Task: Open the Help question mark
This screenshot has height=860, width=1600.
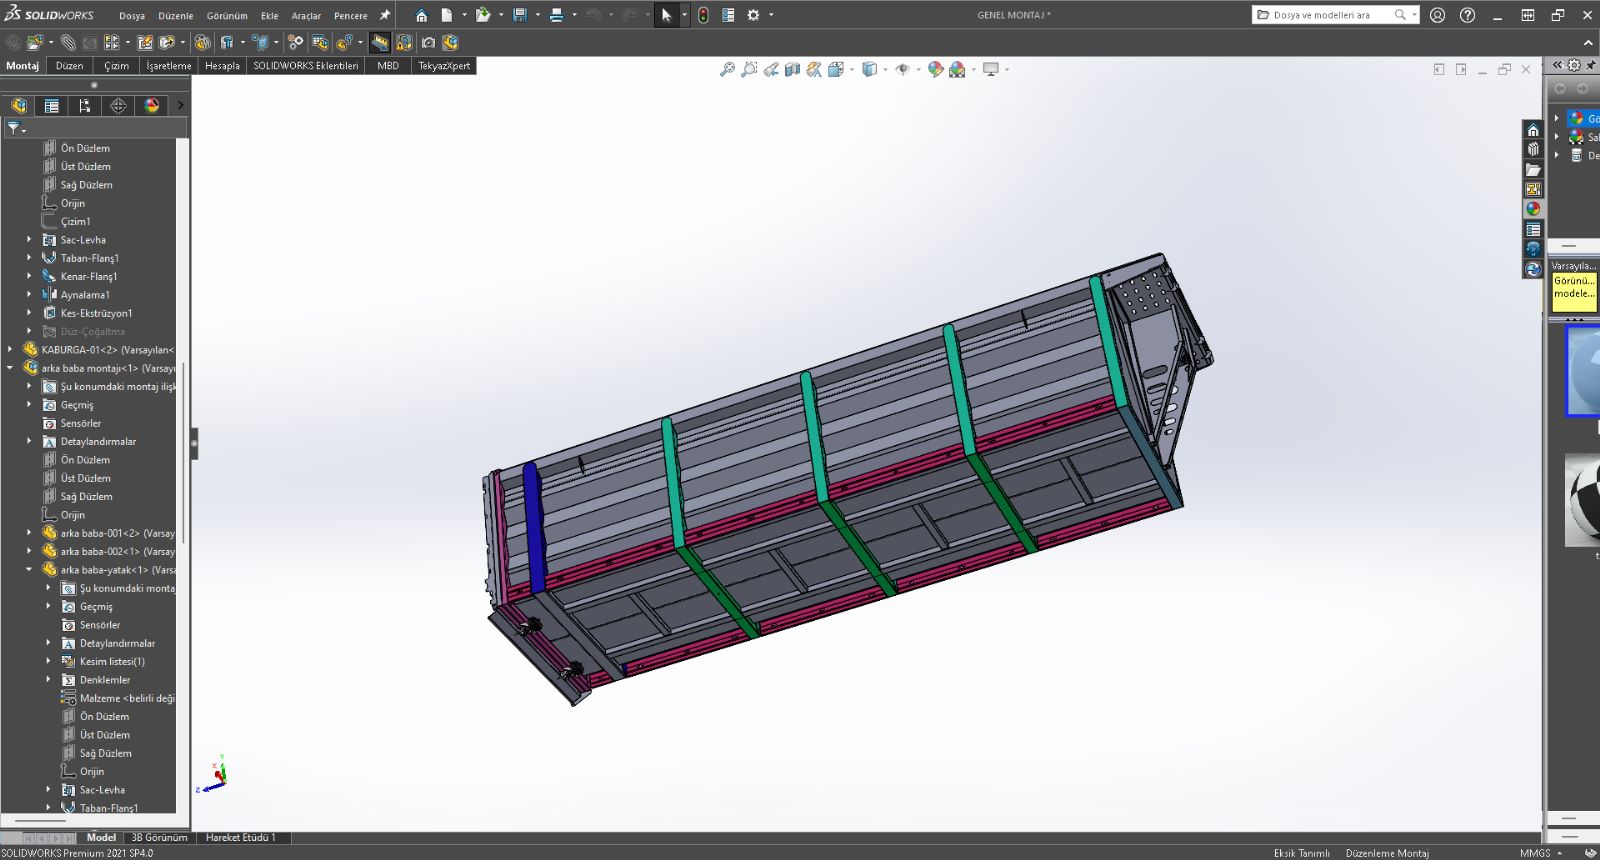Action: tap(1467, 15)
